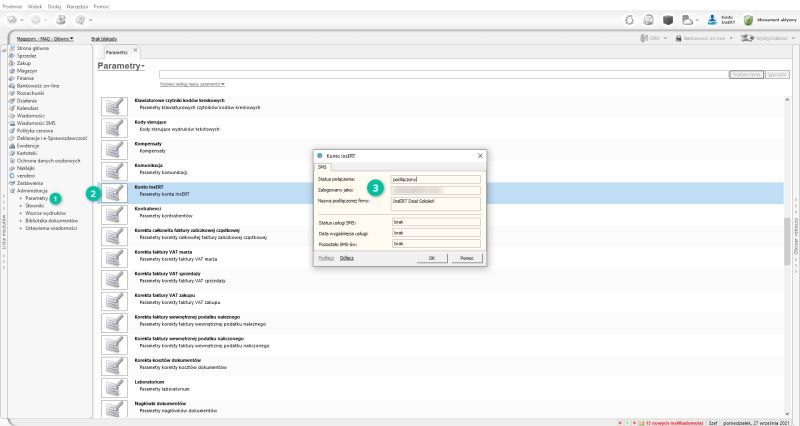Click the printer icon in the toolbar

tap(61, 20)
